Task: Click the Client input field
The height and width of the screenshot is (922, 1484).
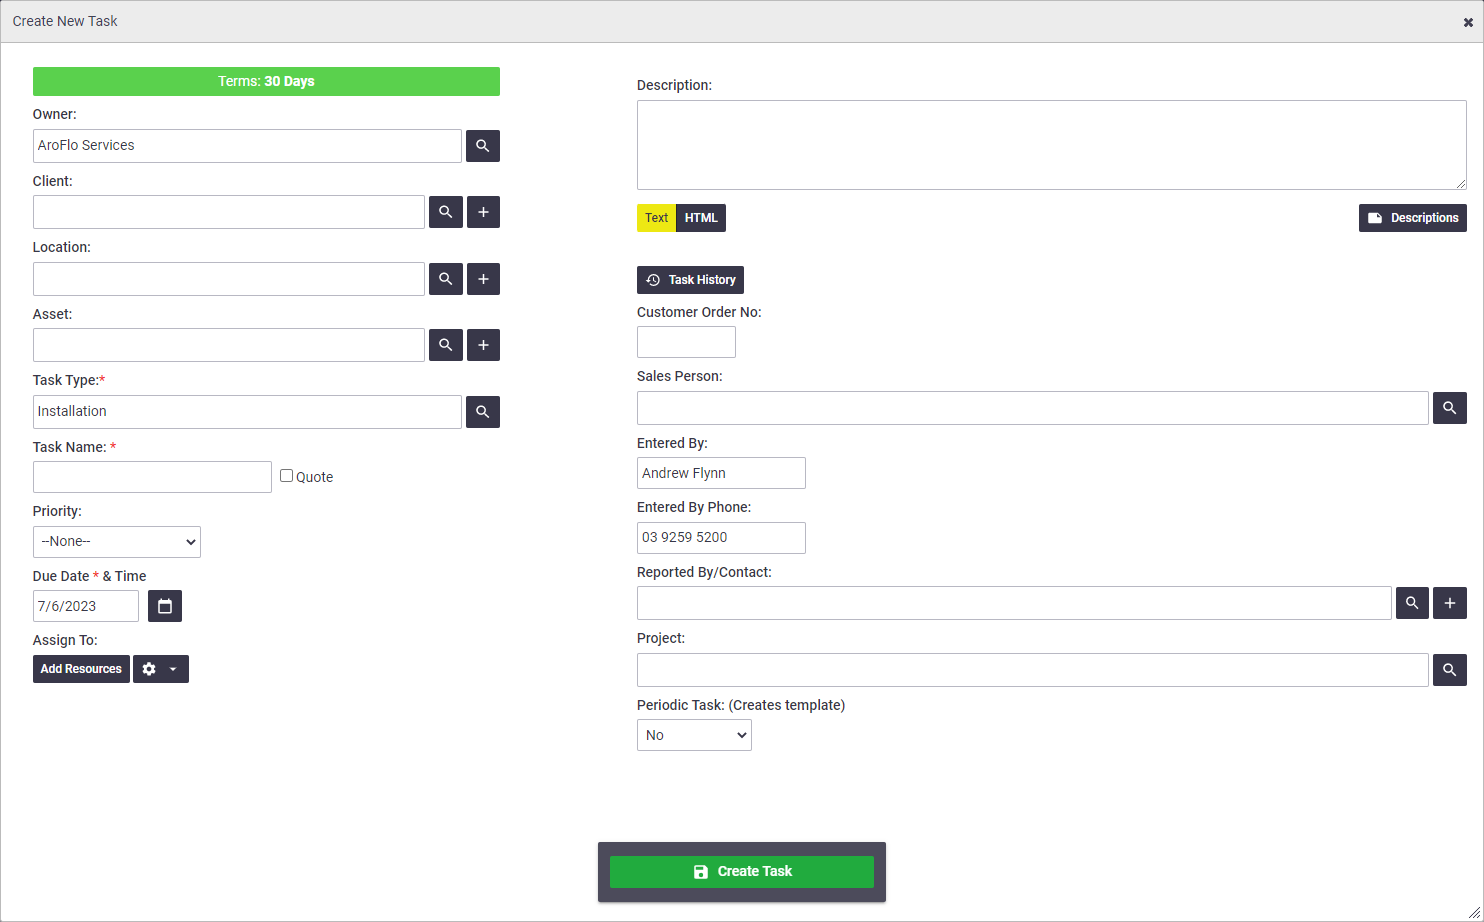Action: (229, 212)
